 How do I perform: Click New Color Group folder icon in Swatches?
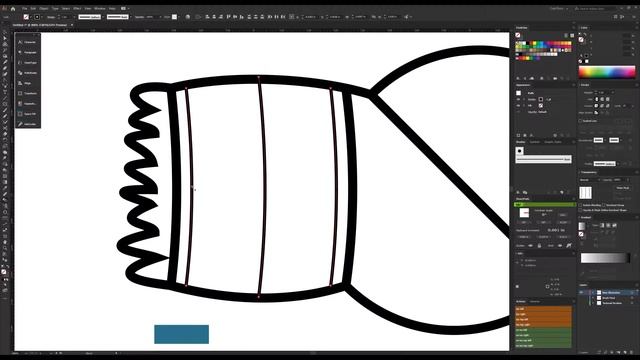pyautogui.click(x=555, y=78)
